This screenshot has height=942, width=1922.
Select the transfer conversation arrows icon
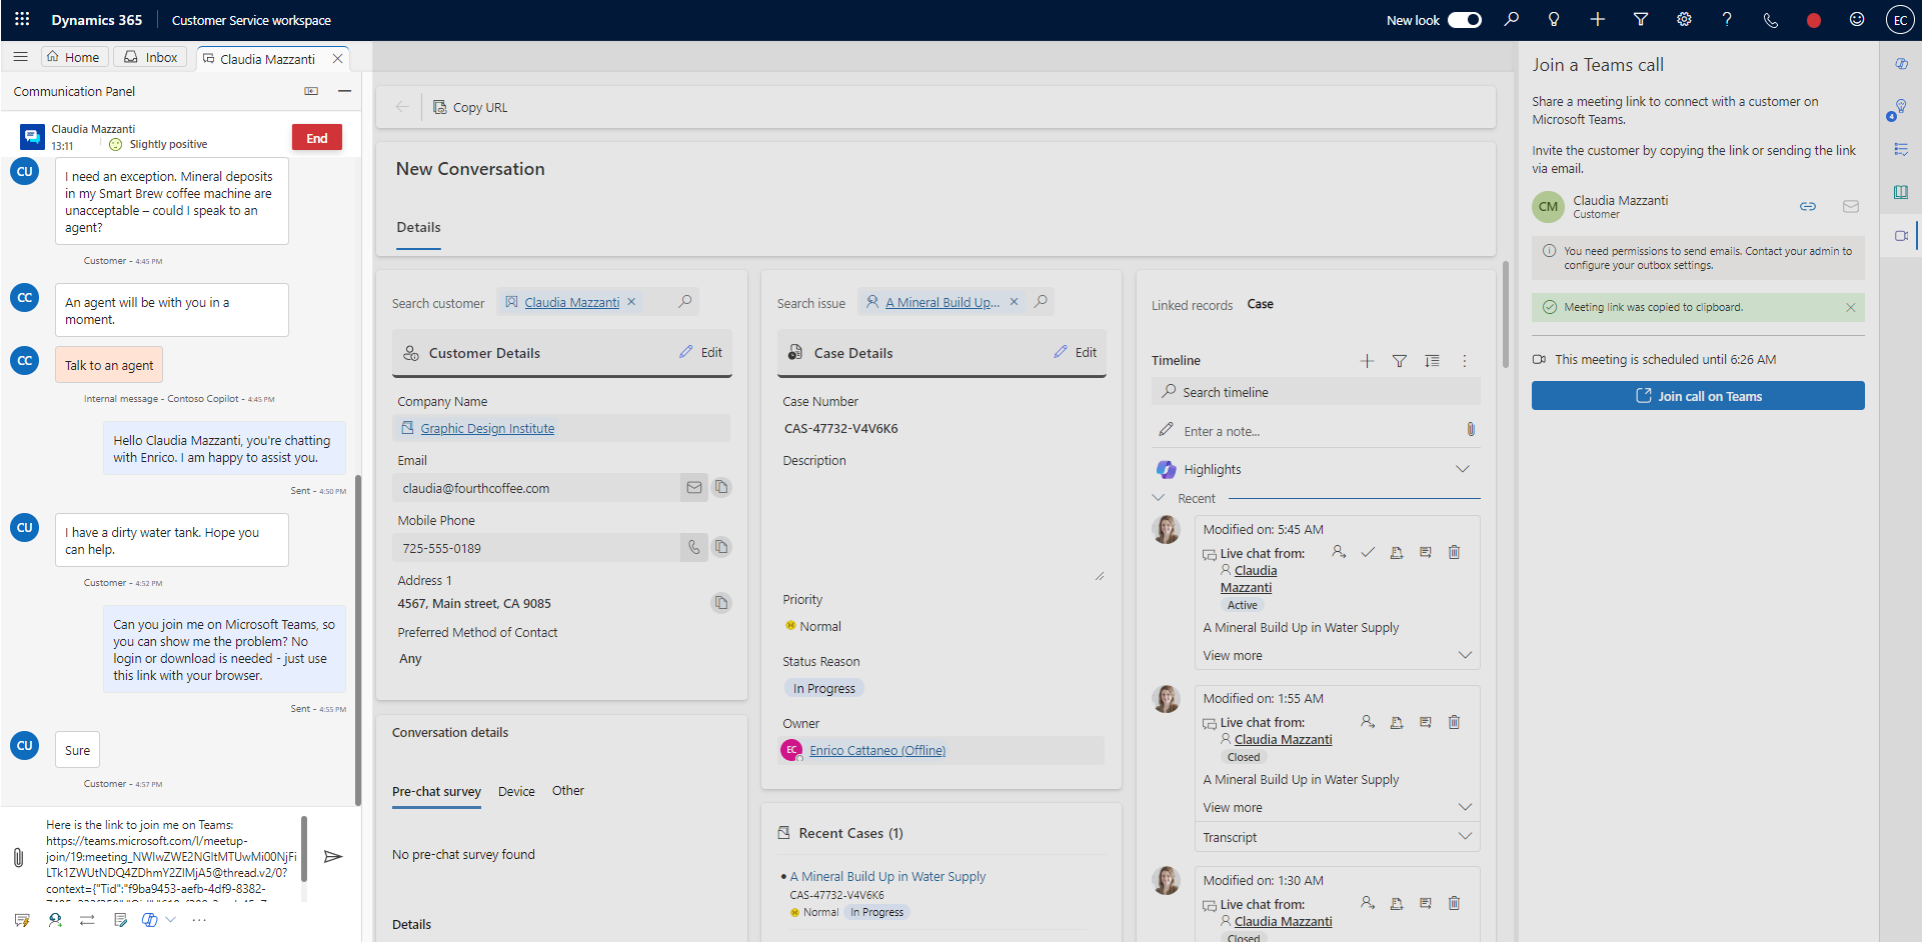tap(88, 919)
